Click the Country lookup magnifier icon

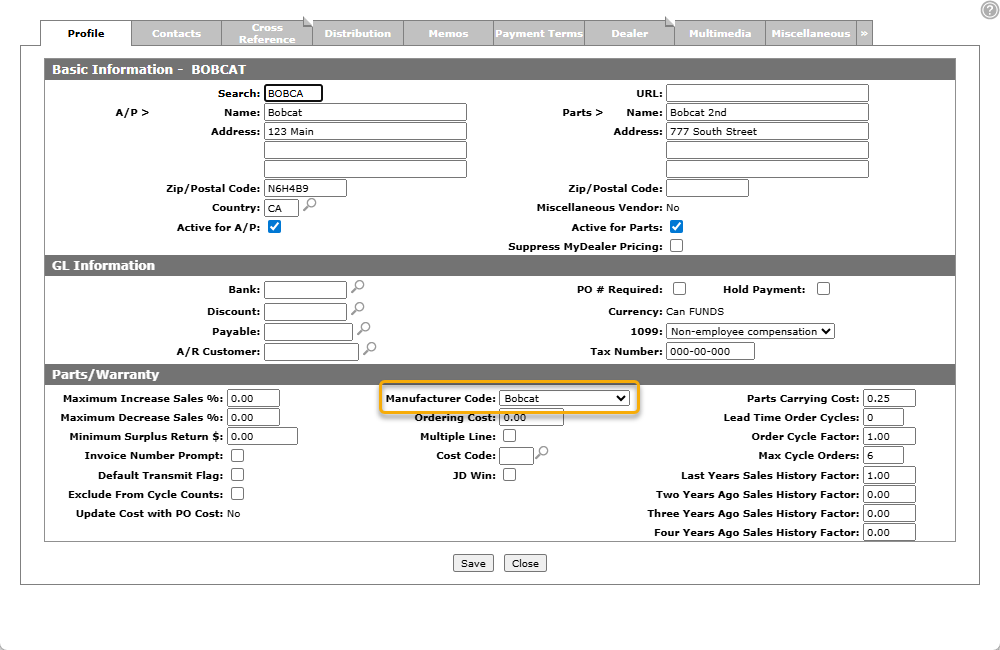pos(310,206)
